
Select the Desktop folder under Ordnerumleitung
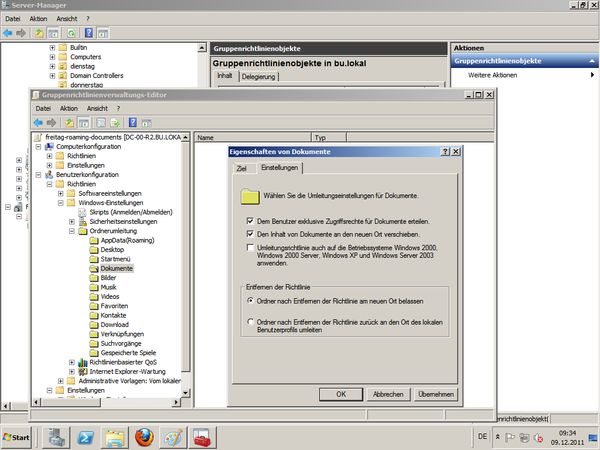point(112,249)
